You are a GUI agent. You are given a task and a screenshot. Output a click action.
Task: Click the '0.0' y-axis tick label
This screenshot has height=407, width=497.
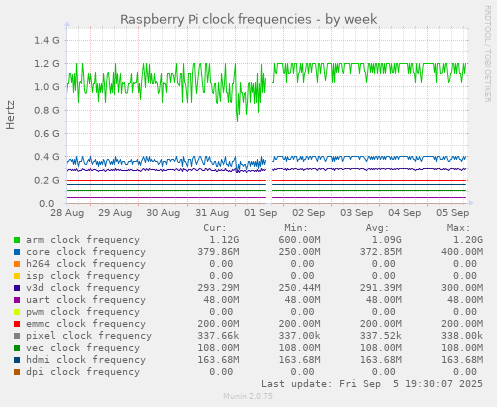point(47,203)
